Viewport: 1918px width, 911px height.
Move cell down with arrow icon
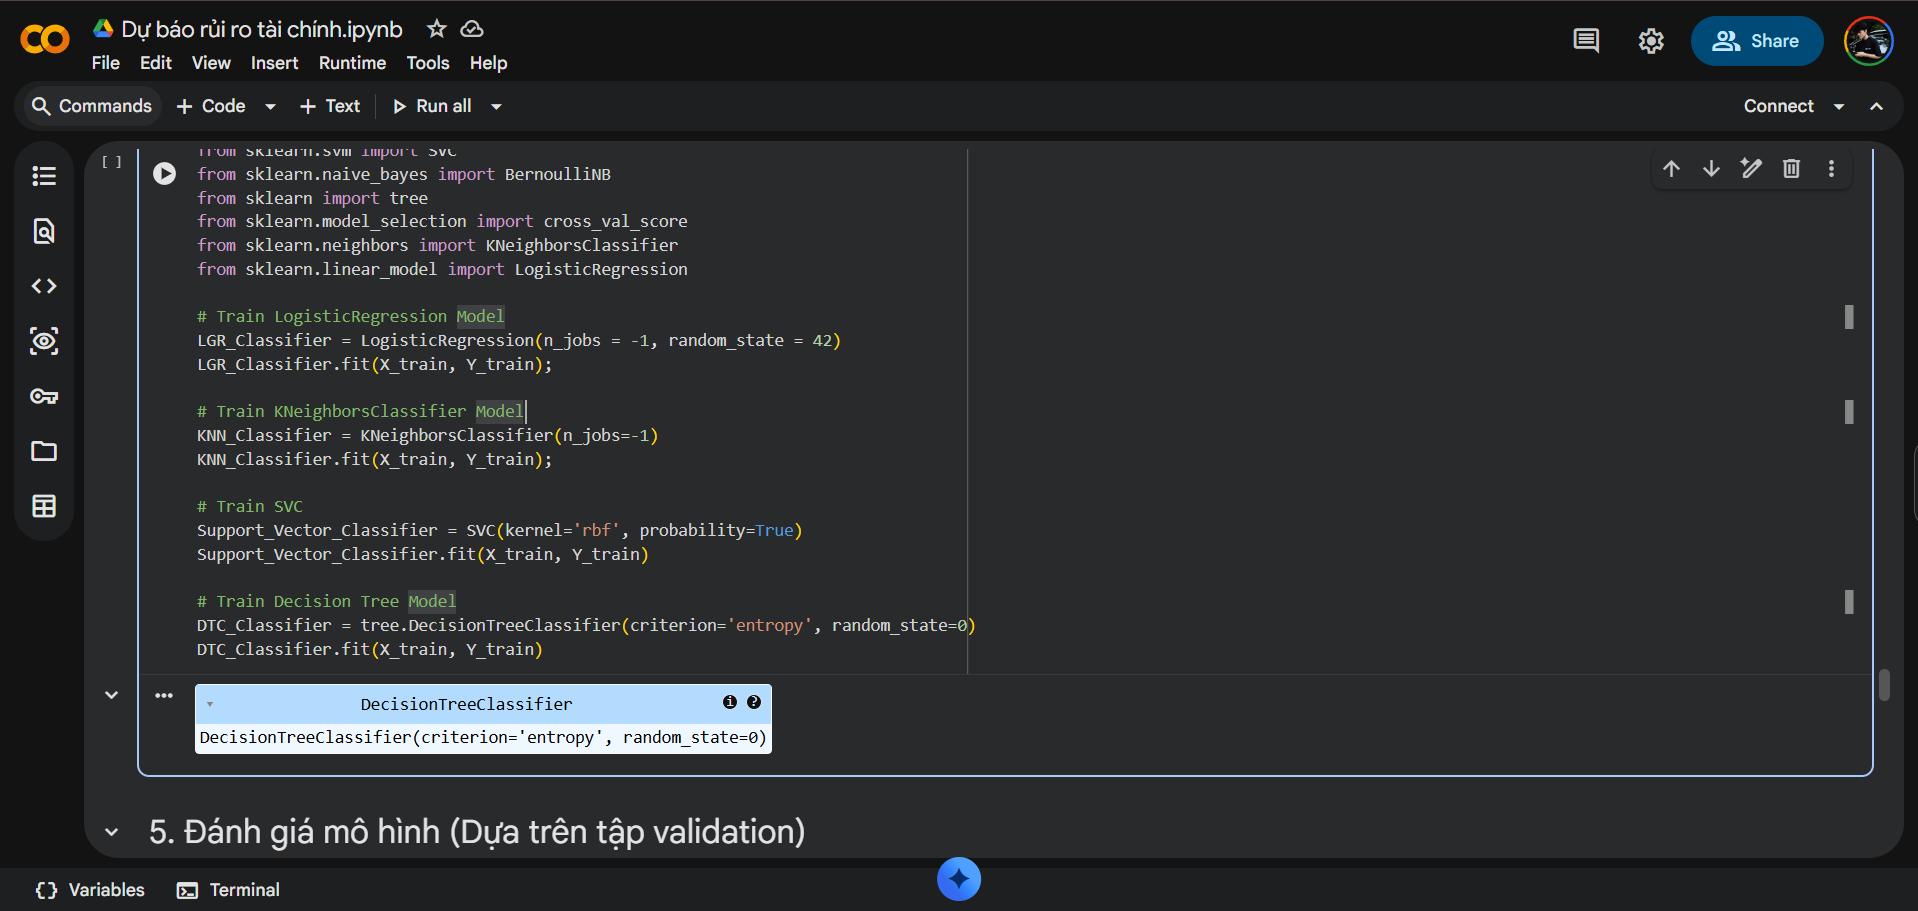click(1711, 168)
